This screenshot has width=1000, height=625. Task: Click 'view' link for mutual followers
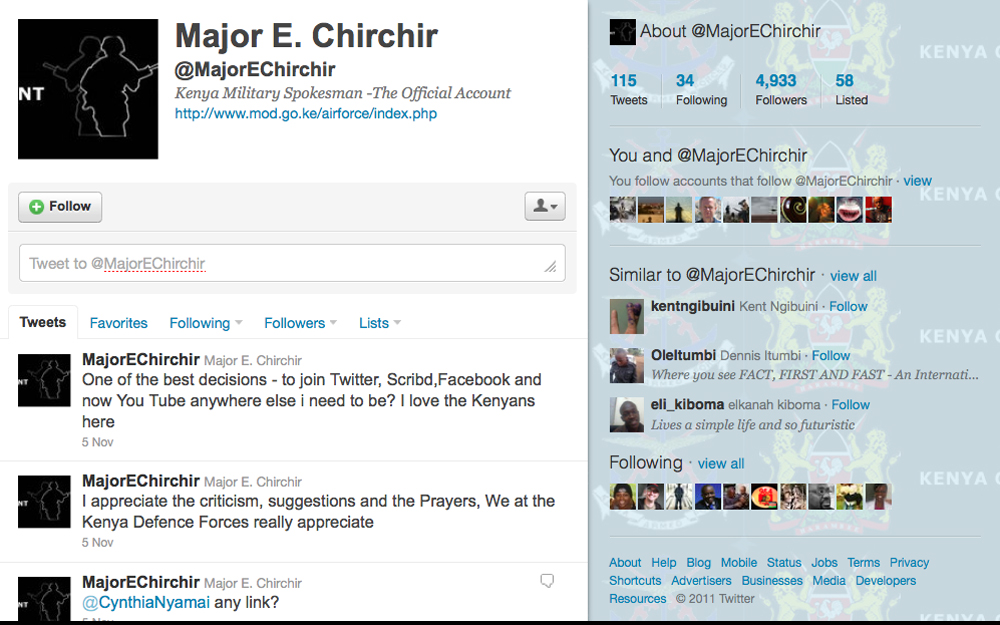pyautogui.click(x=918, y=180)
